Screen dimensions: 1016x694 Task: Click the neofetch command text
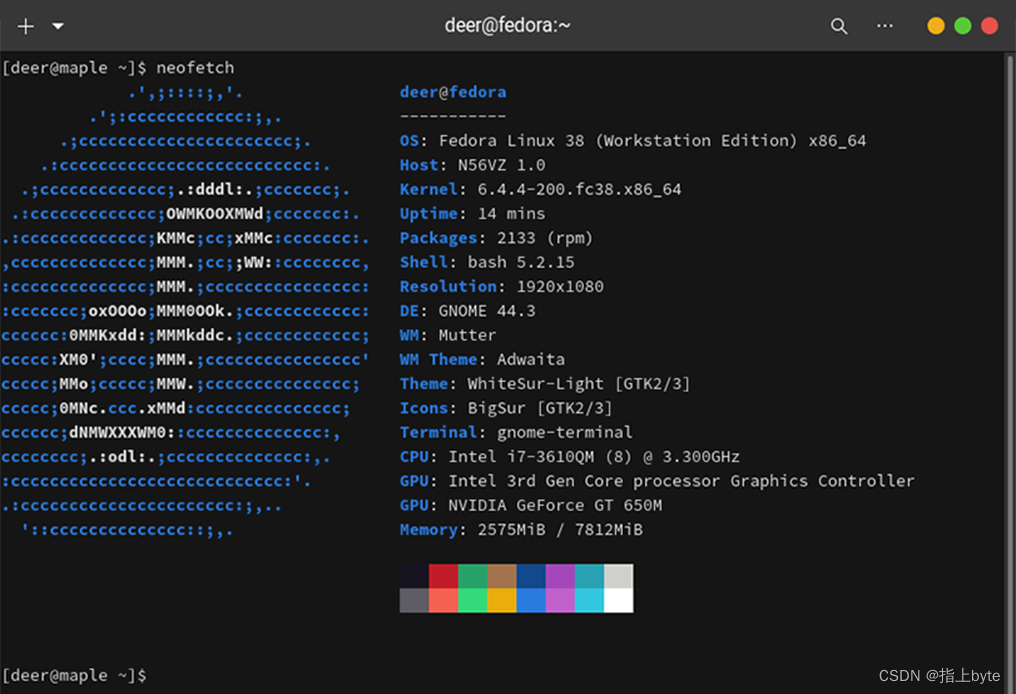point(194,67)
